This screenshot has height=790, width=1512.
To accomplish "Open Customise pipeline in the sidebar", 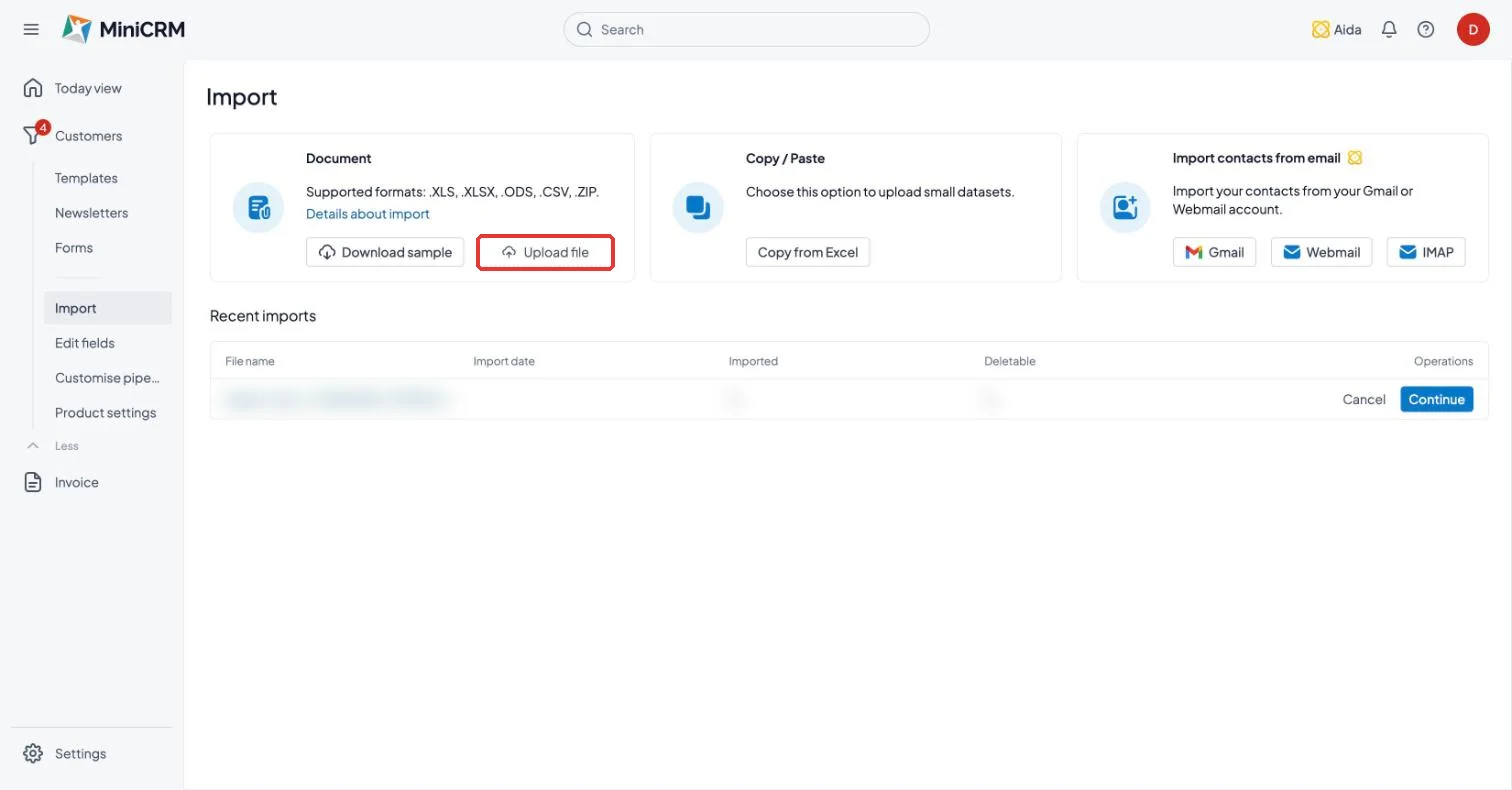I will (x=107, y=378).
